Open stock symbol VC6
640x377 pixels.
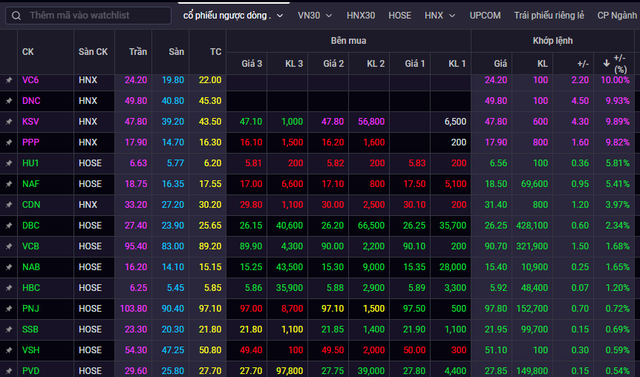tap(30, 80)
